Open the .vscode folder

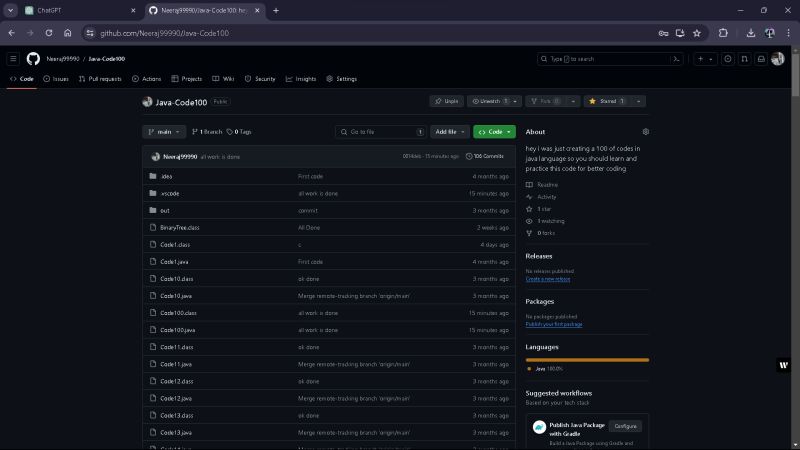169,193
